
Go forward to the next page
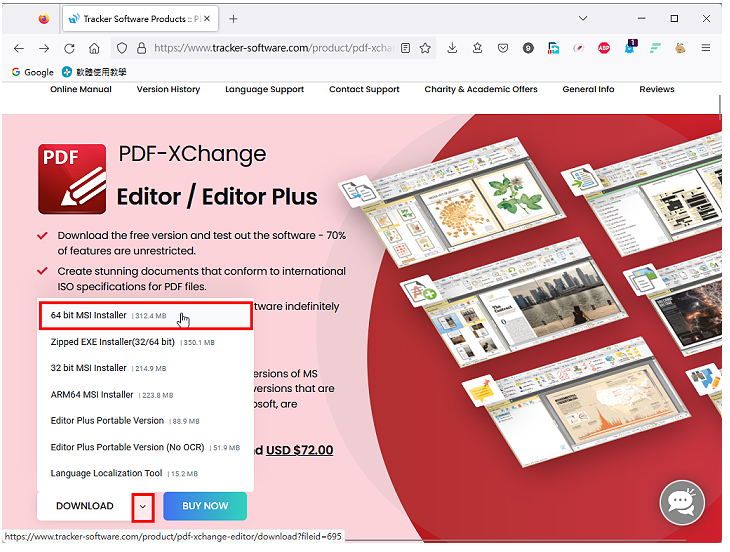pyautogui.click(x=44, y=48)
